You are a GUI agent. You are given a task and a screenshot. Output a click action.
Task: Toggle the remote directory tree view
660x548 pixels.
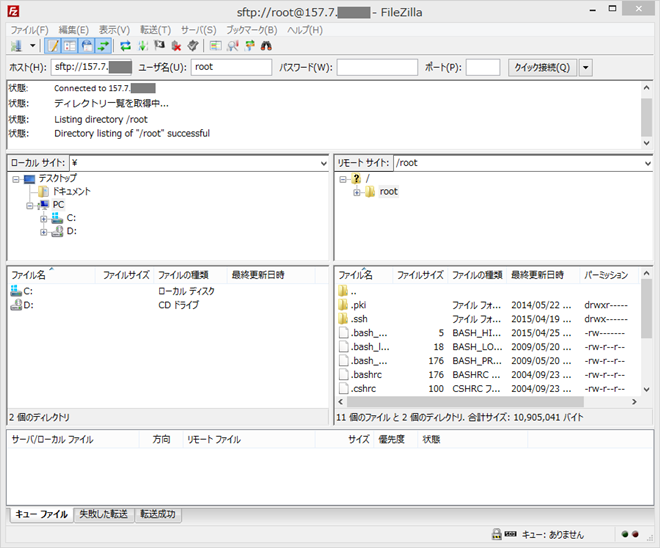87,45
